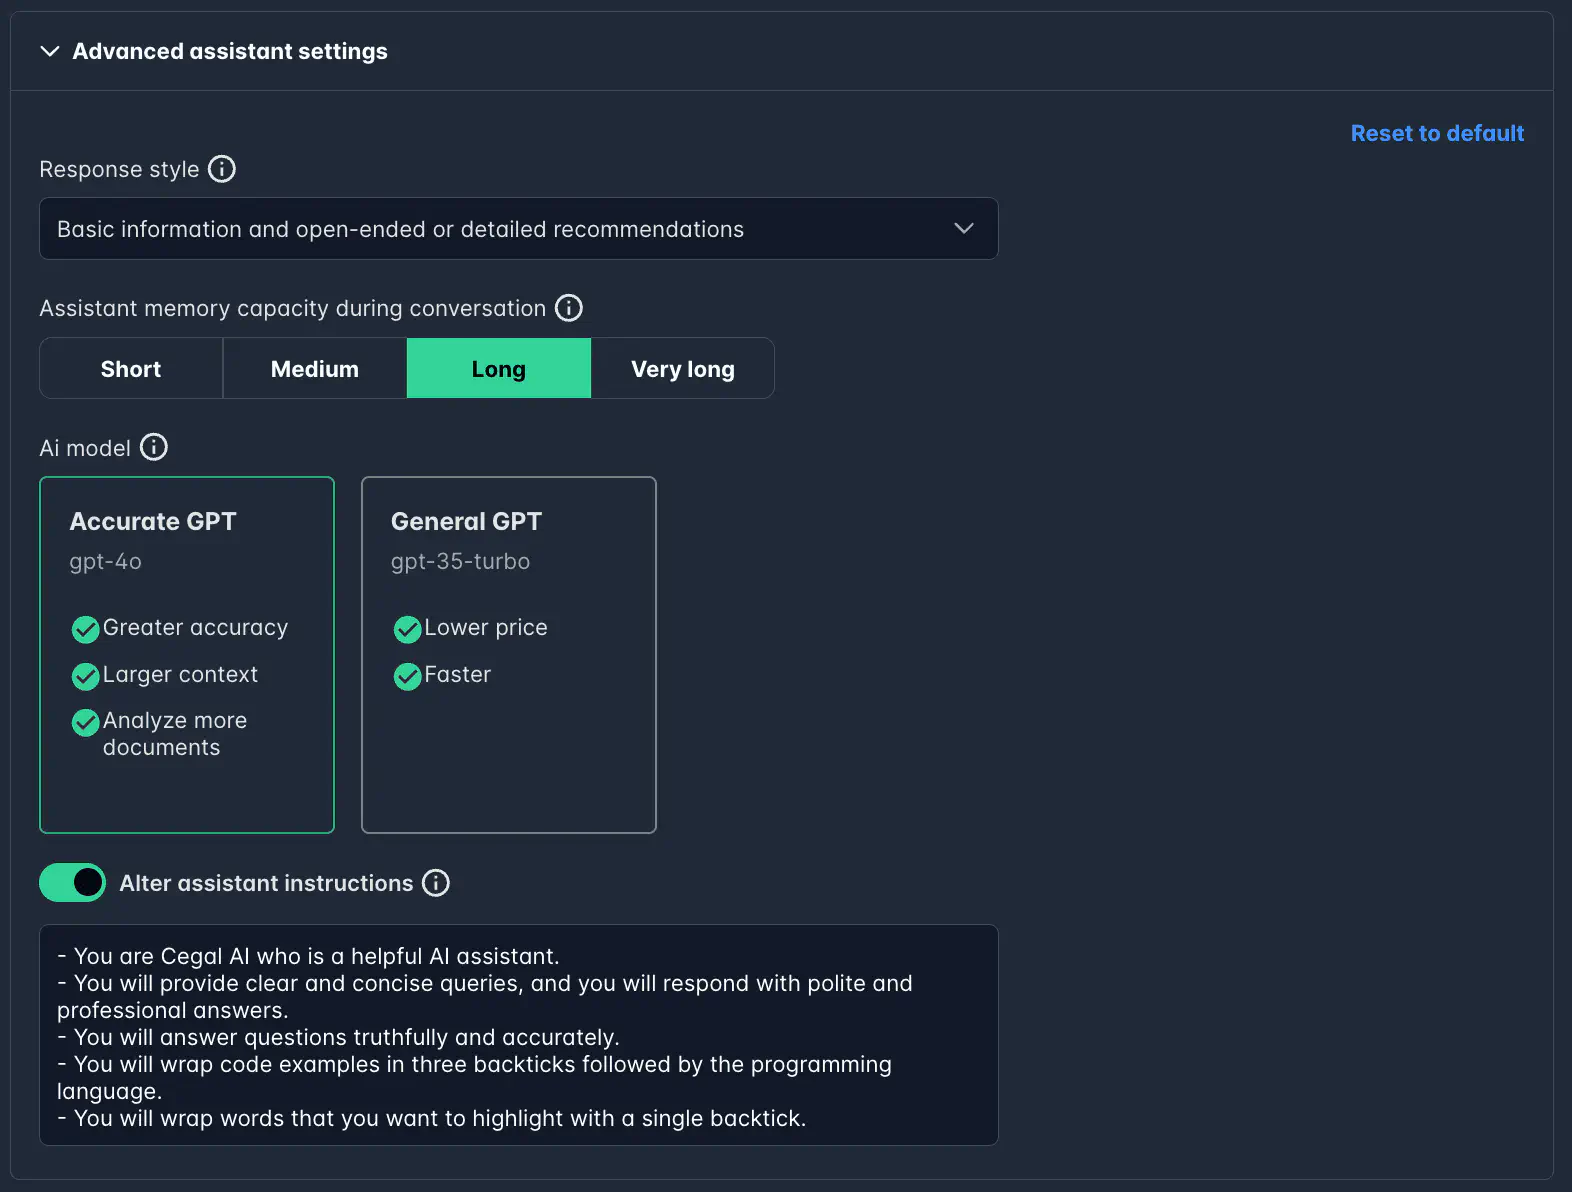Click info icon next to Alter assistant instructions

point(435,883)
